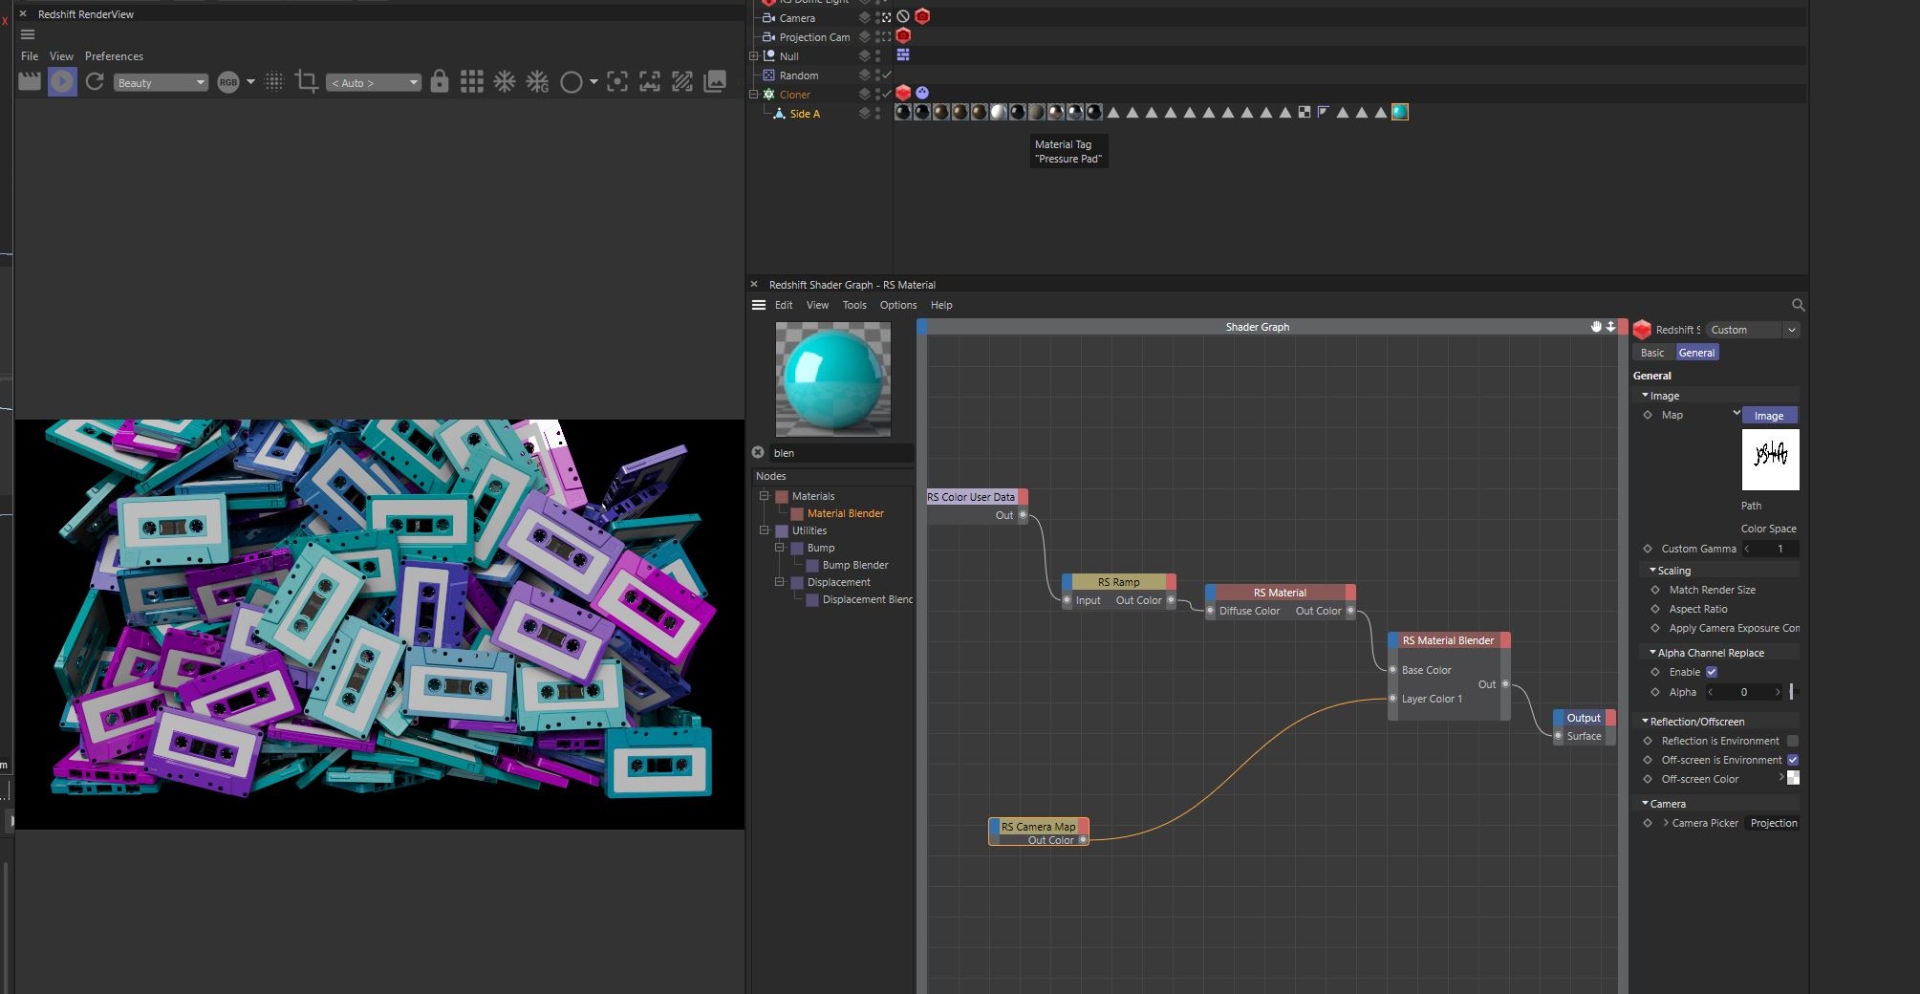Click the lock icon in RenderView toolbar

440,82
